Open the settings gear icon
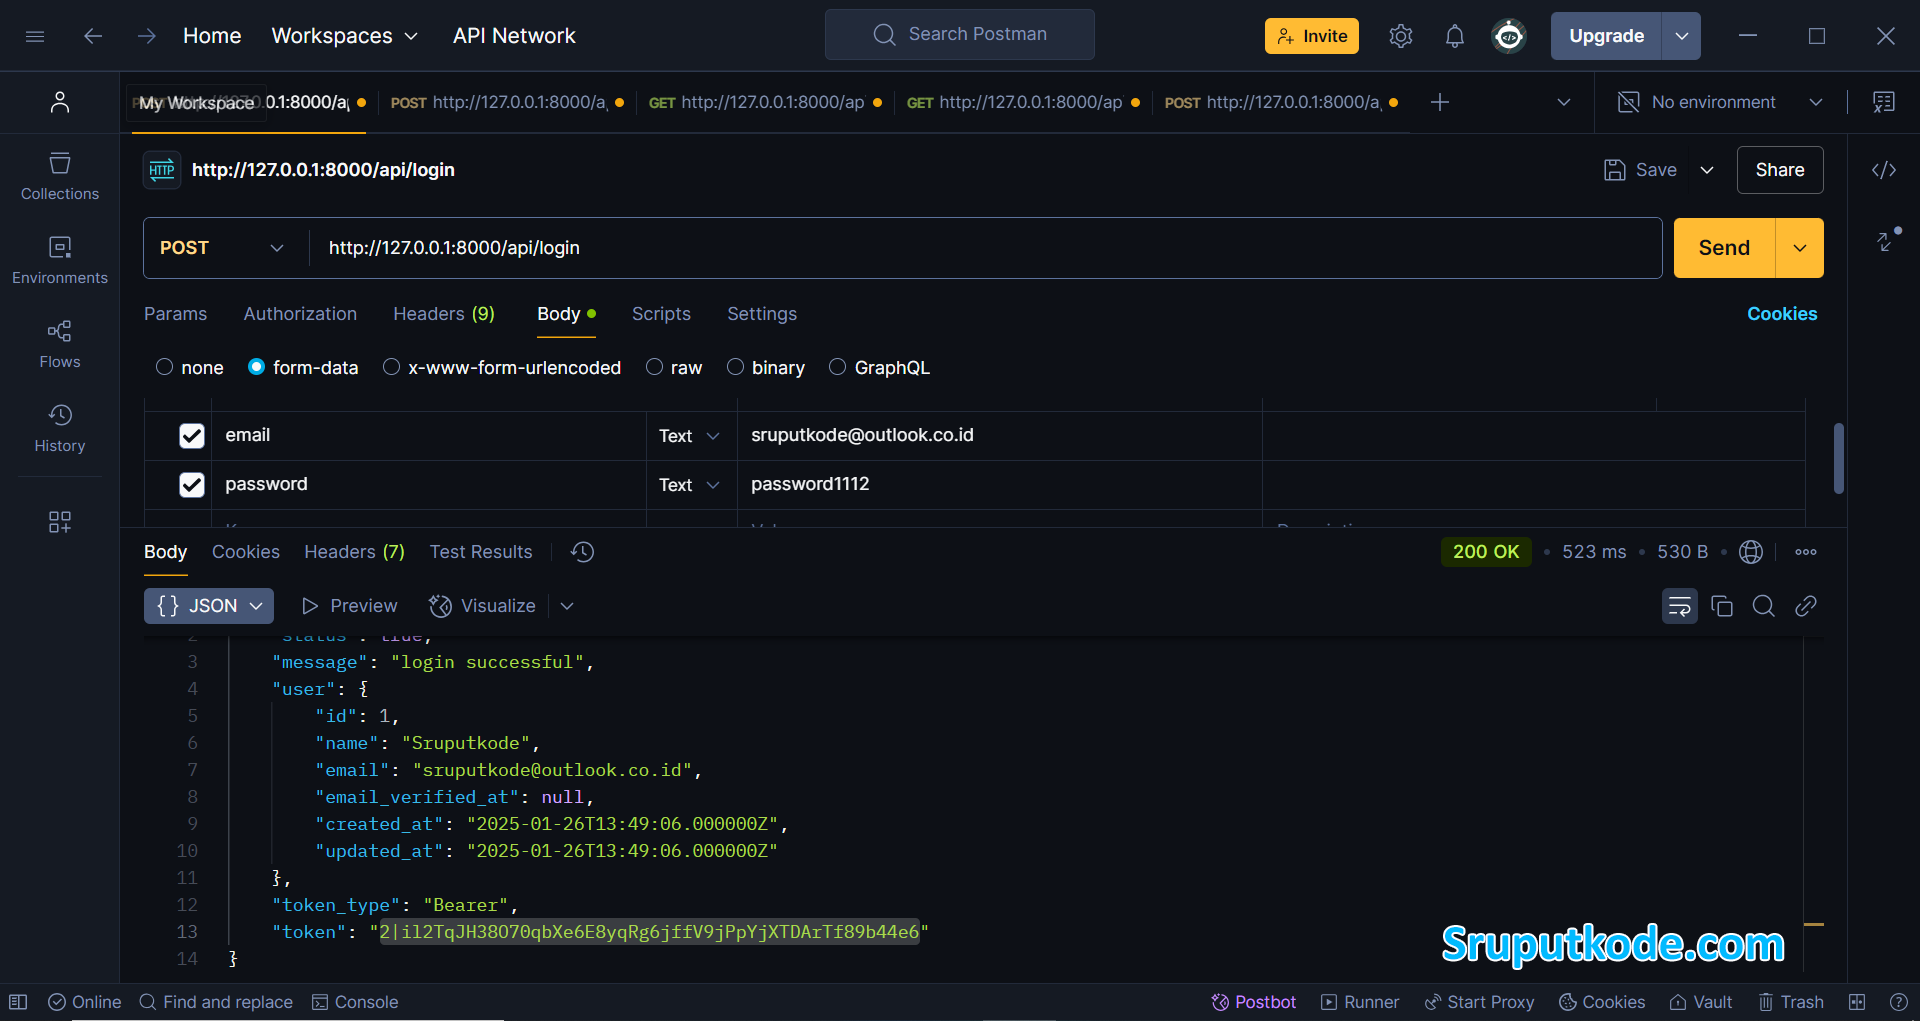The width and height of the screenshot is (1920, 1021). [x=1400, y=36]
